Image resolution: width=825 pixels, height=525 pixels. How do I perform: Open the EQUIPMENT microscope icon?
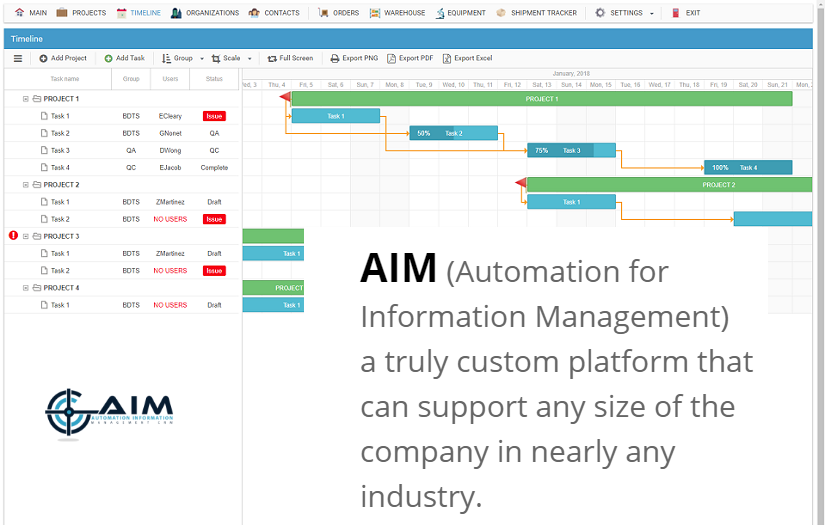[440, 13]
